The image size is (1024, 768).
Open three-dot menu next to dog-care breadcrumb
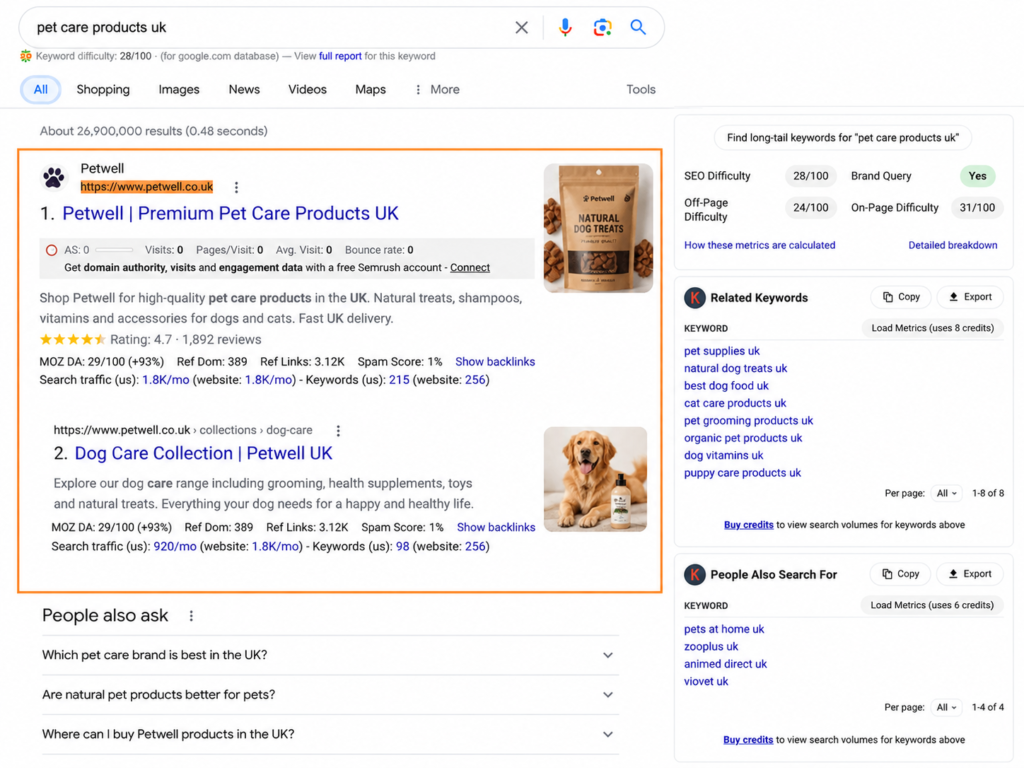click(338, 431)
